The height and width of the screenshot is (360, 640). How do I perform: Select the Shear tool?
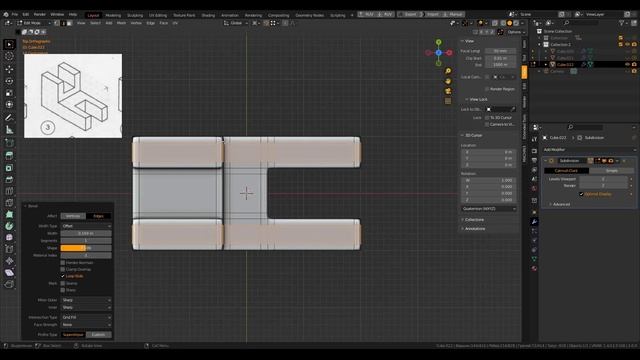click(9, 273)
